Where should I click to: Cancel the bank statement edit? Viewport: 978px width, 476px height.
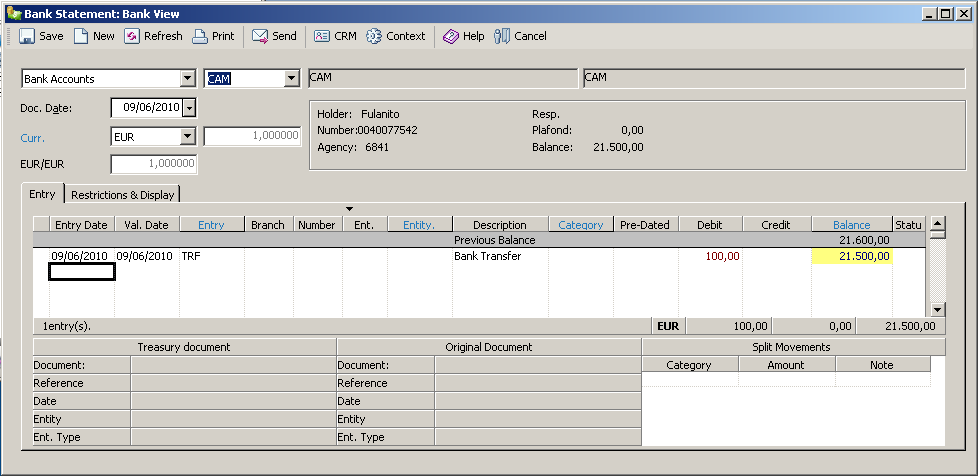coord(502,36)
